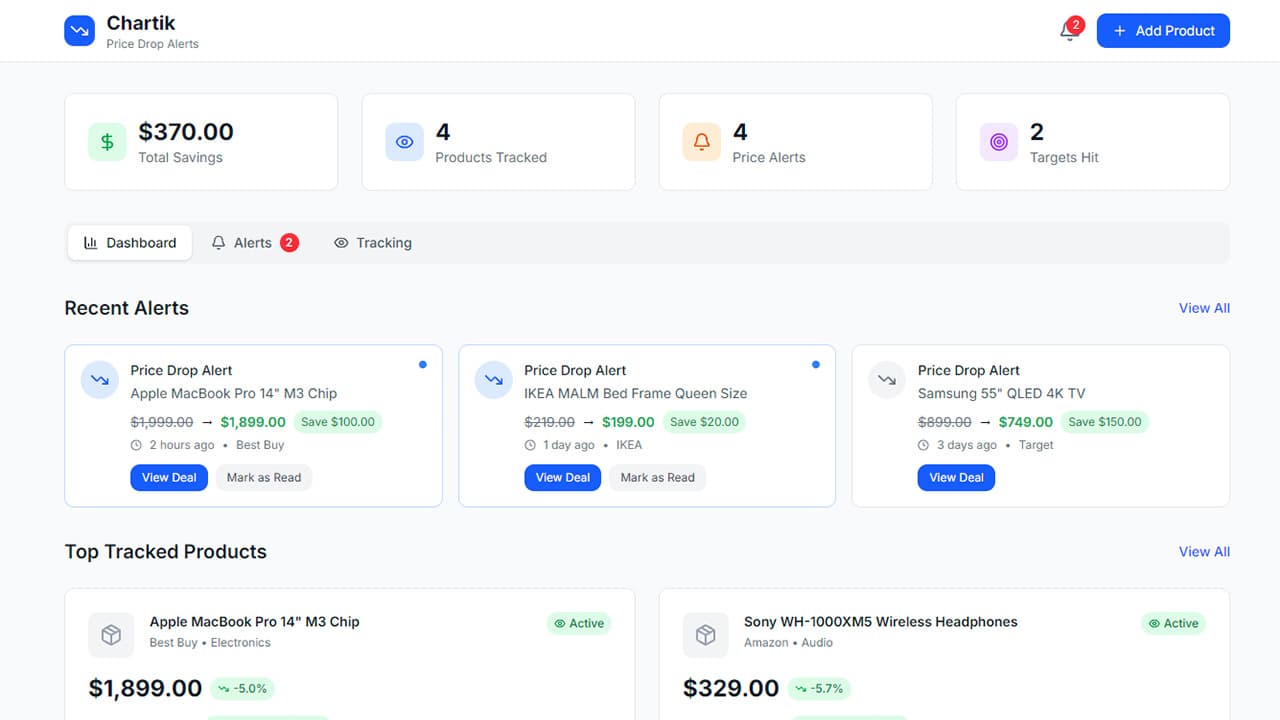Open the Tracking tab

[373, 242]
